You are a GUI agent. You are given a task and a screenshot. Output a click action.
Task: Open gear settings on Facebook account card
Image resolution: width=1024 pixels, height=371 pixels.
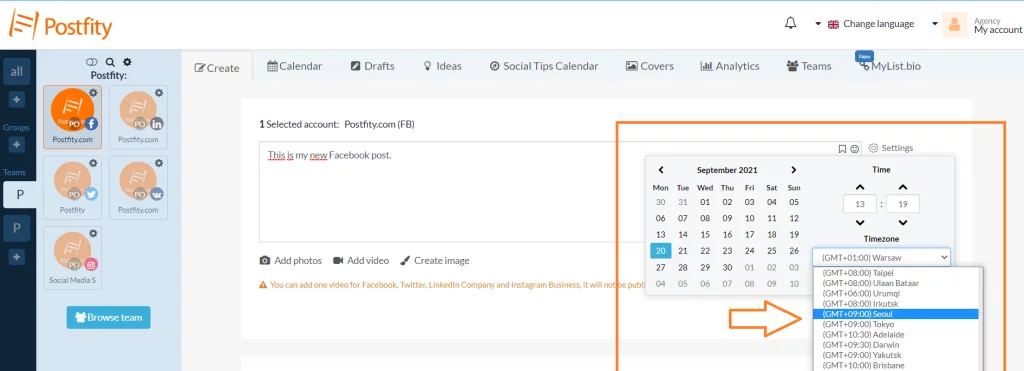pyautogui.click(x=93, y=93)
